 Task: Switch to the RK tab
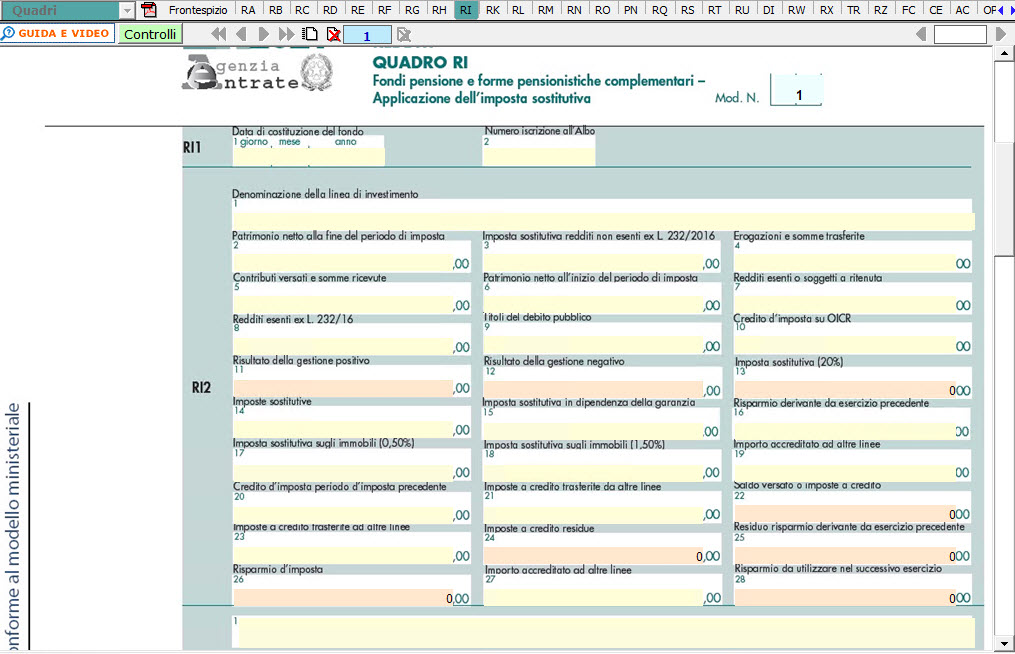[x=493, y=10]
